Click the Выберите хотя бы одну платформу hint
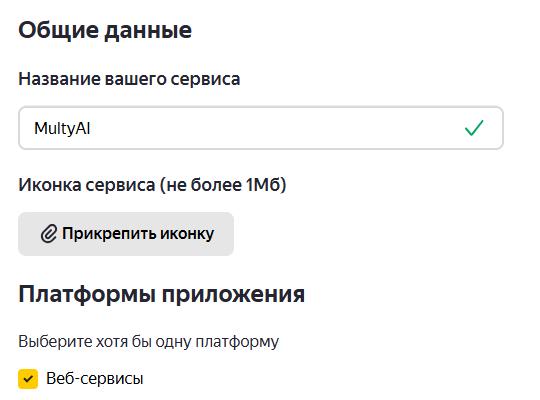Screen dimensions: 540x400 [x=148, y=342]
